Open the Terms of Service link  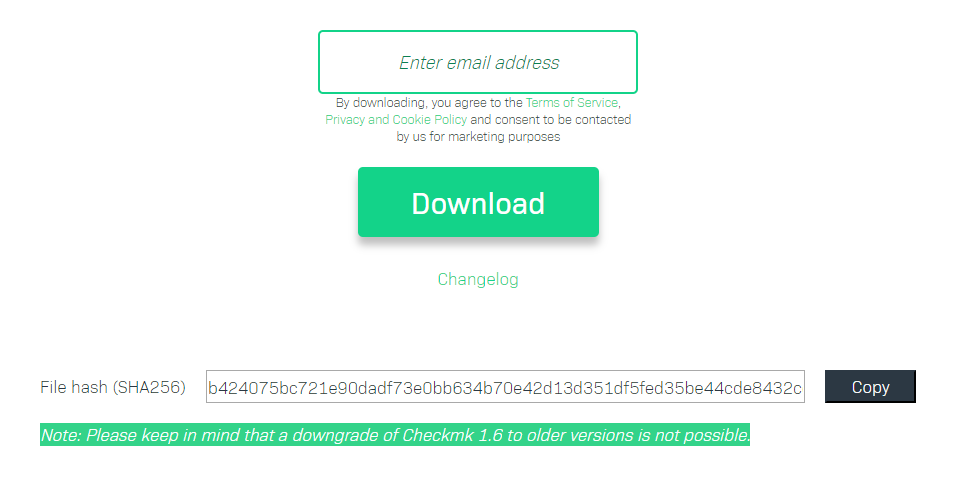point(572,103)
